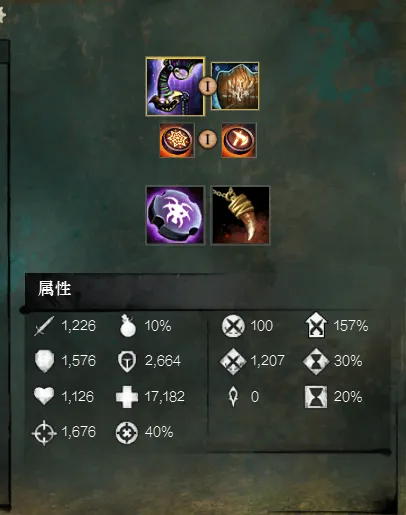Select the purple spider amulet icon
406x515 pixels.
click(175, 215)
